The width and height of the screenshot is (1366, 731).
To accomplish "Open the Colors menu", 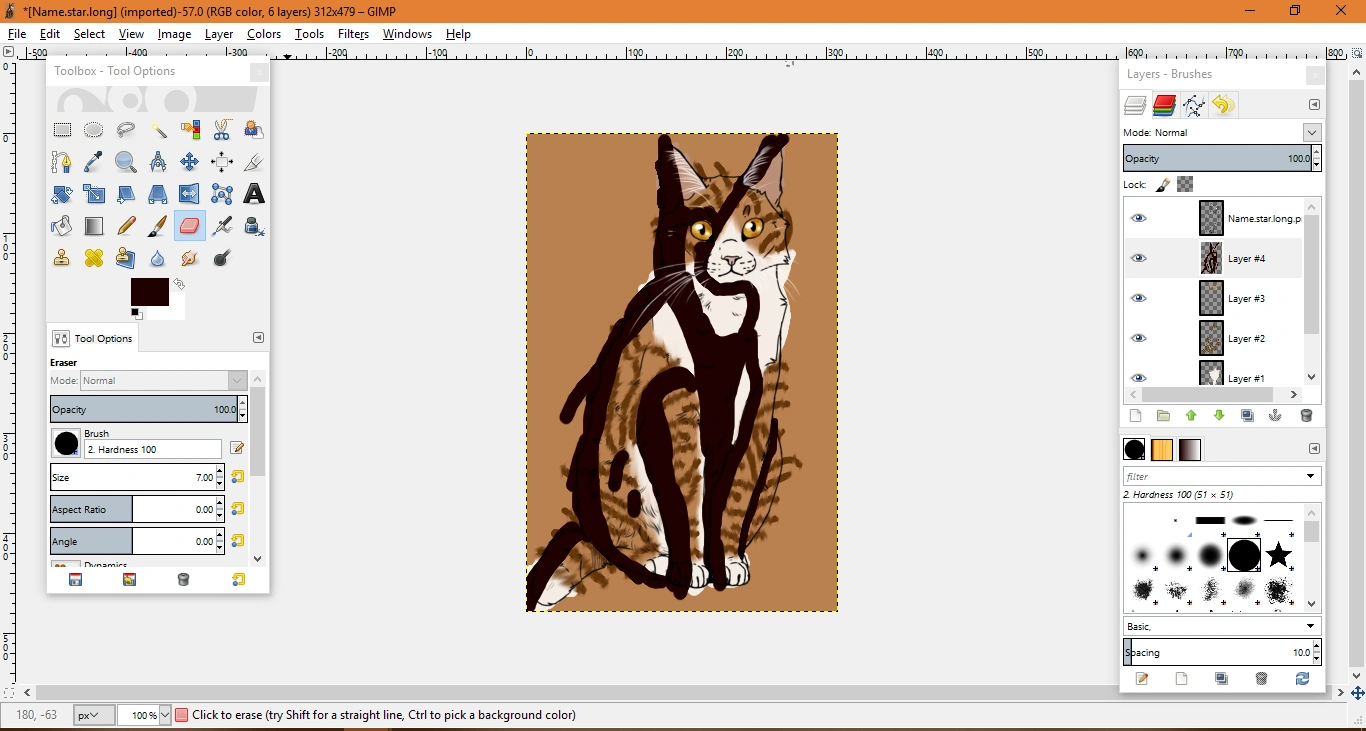I will click(x=264, y=34).
